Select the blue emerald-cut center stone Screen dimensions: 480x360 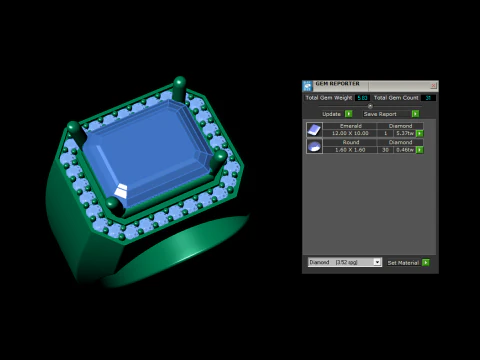[147, 153]
